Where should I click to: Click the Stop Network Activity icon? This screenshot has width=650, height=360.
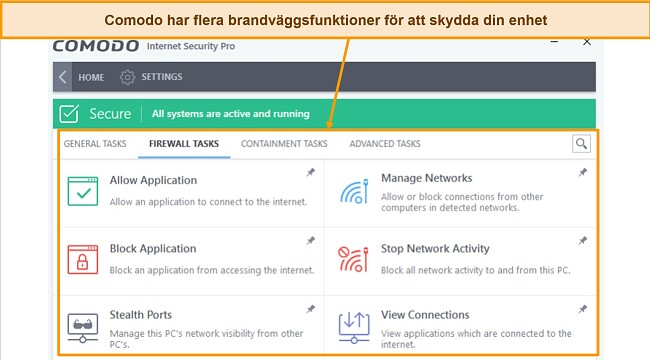[x=353, y=259]
